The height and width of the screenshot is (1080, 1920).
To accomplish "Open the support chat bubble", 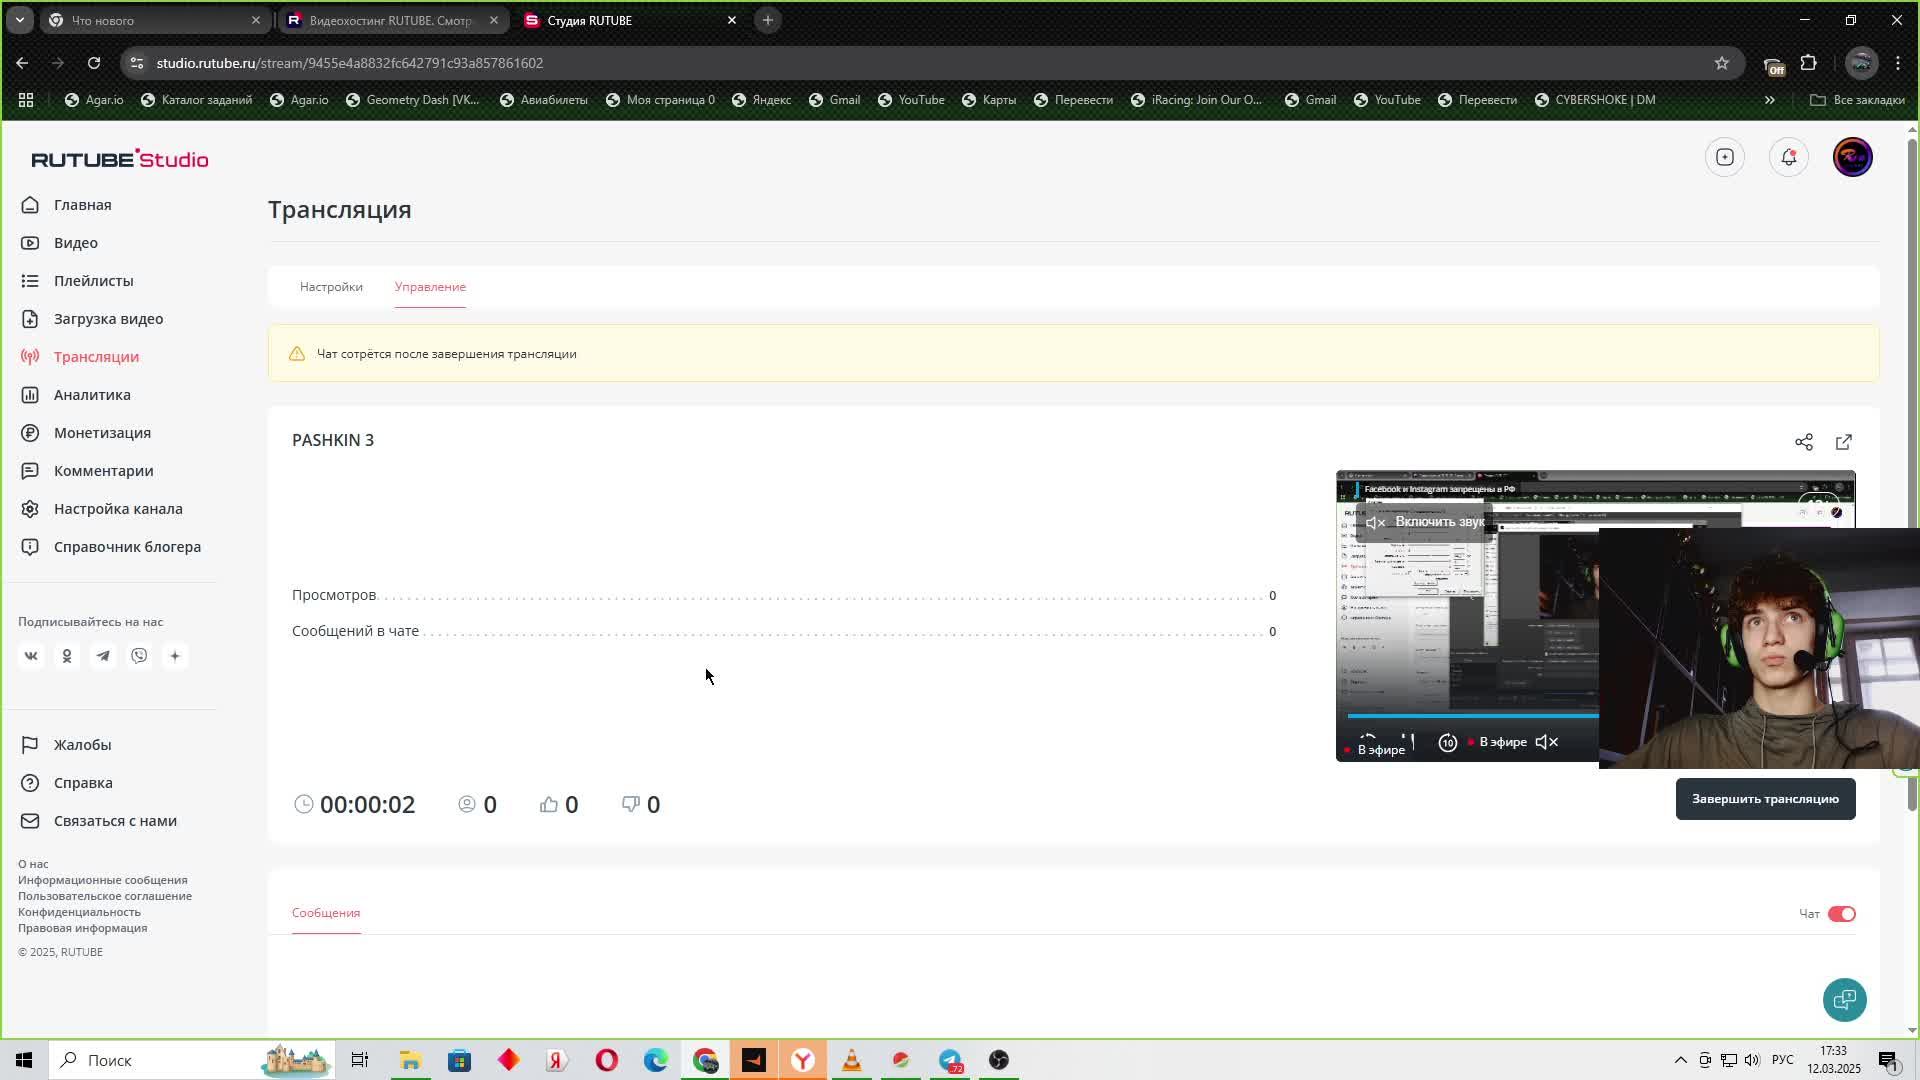I will point(1844,1000).
